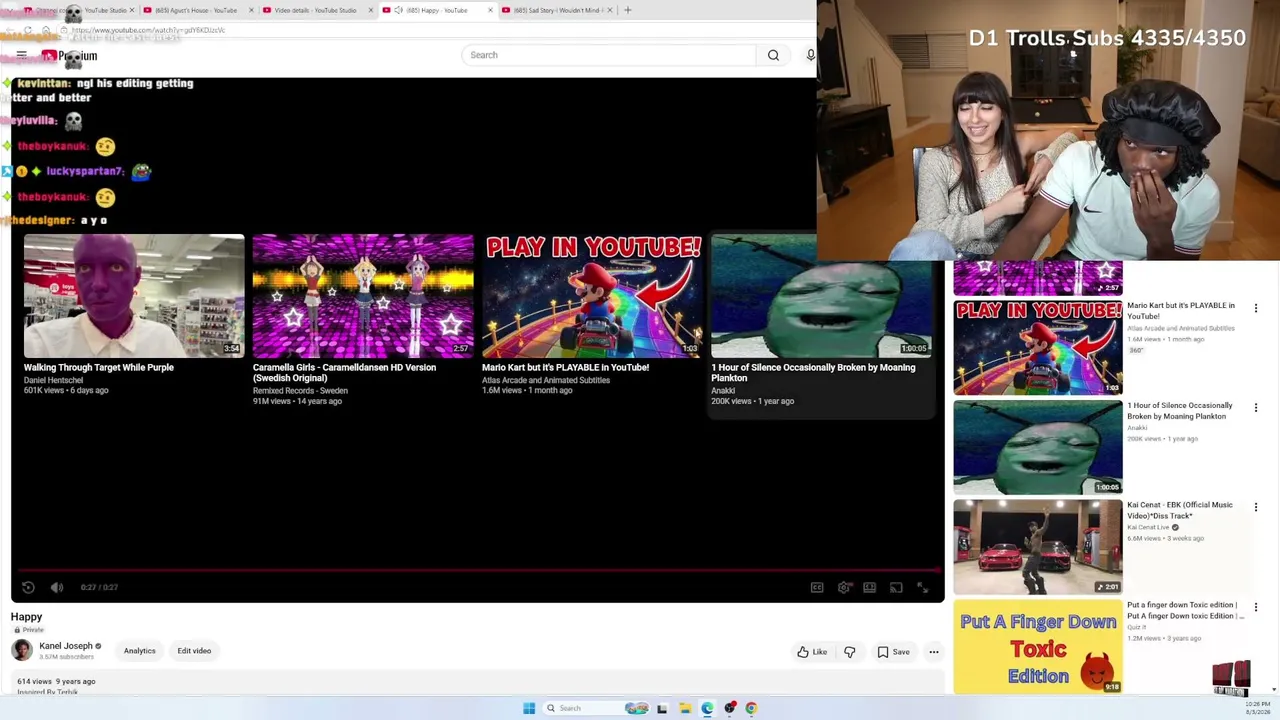Close the Sad Story tab
Viewport: 1280px width, 720px height.
pyautogui.click(x=609, y=10)
